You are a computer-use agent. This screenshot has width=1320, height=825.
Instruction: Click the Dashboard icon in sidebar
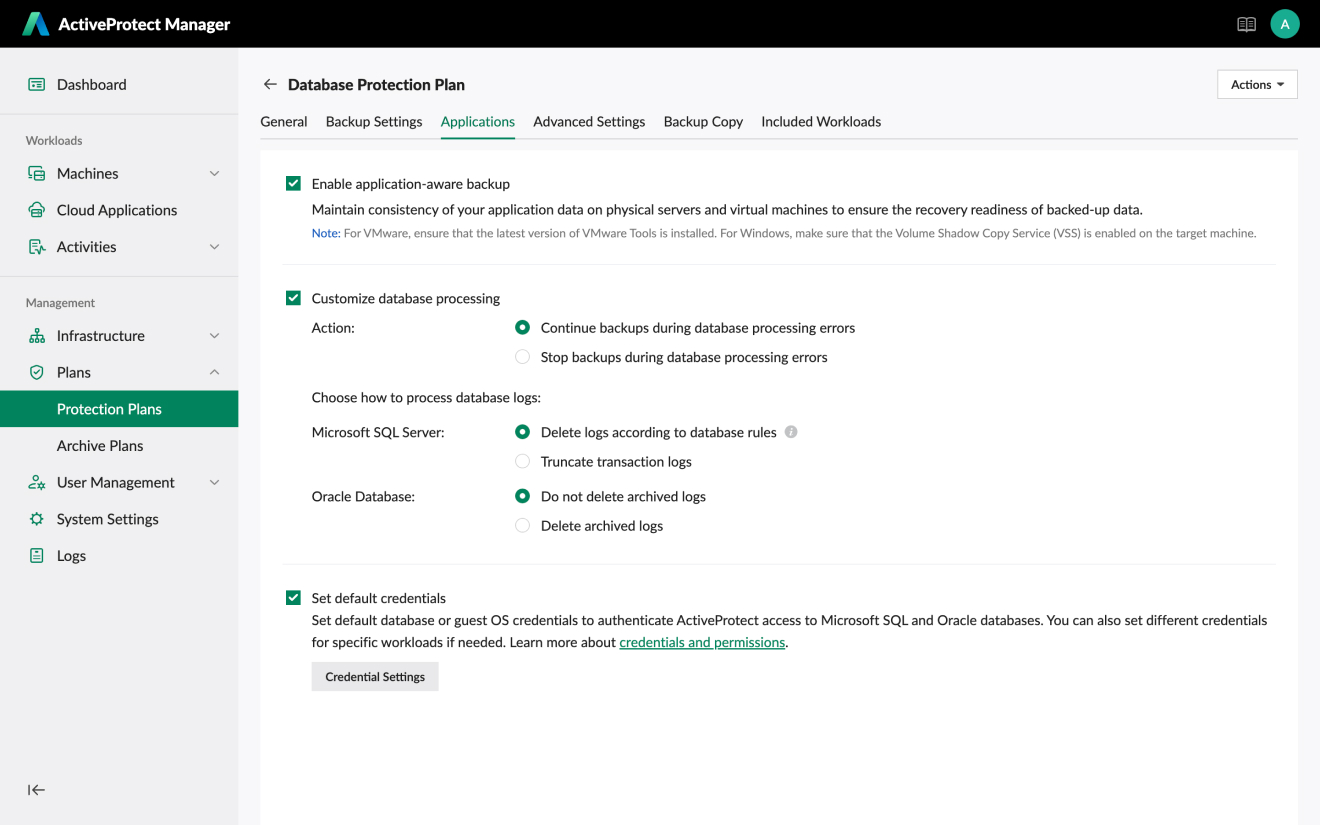click(x=37, y=85)
